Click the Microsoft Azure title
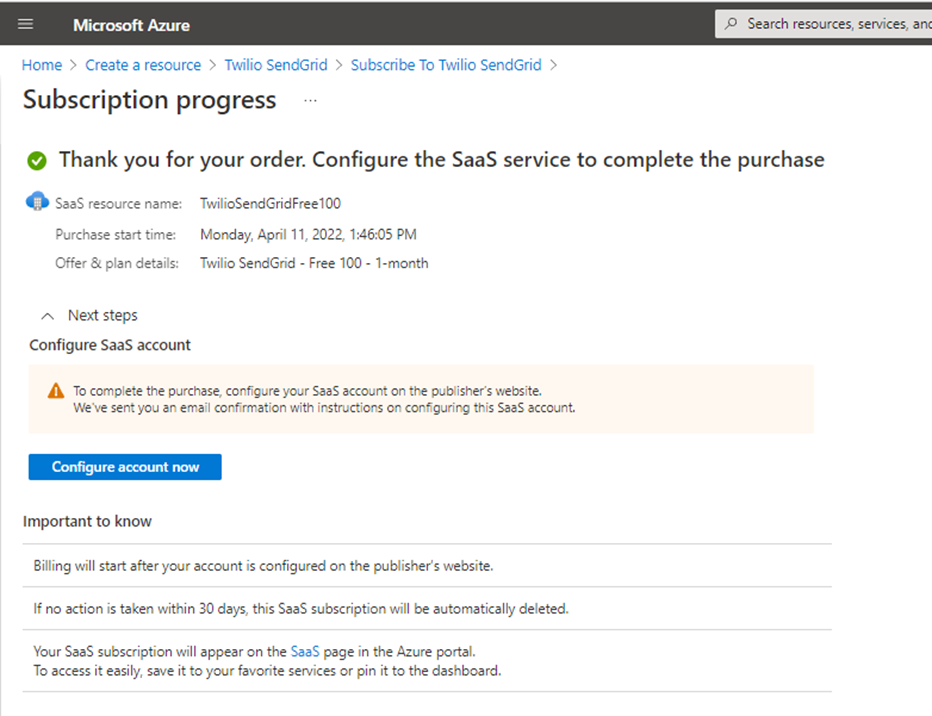Image resolution: width=932 pixels, height=716 pixels. pos(131,25)
